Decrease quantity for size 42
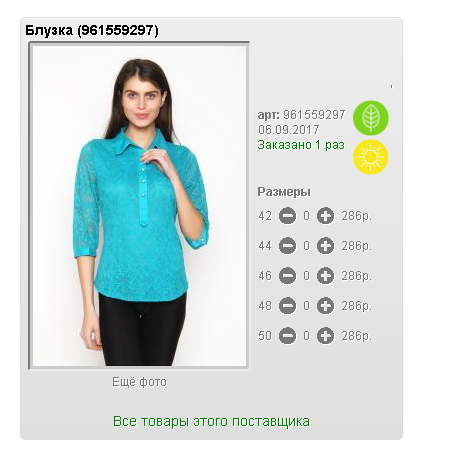The image size is (463, 459). pos(287,216)
